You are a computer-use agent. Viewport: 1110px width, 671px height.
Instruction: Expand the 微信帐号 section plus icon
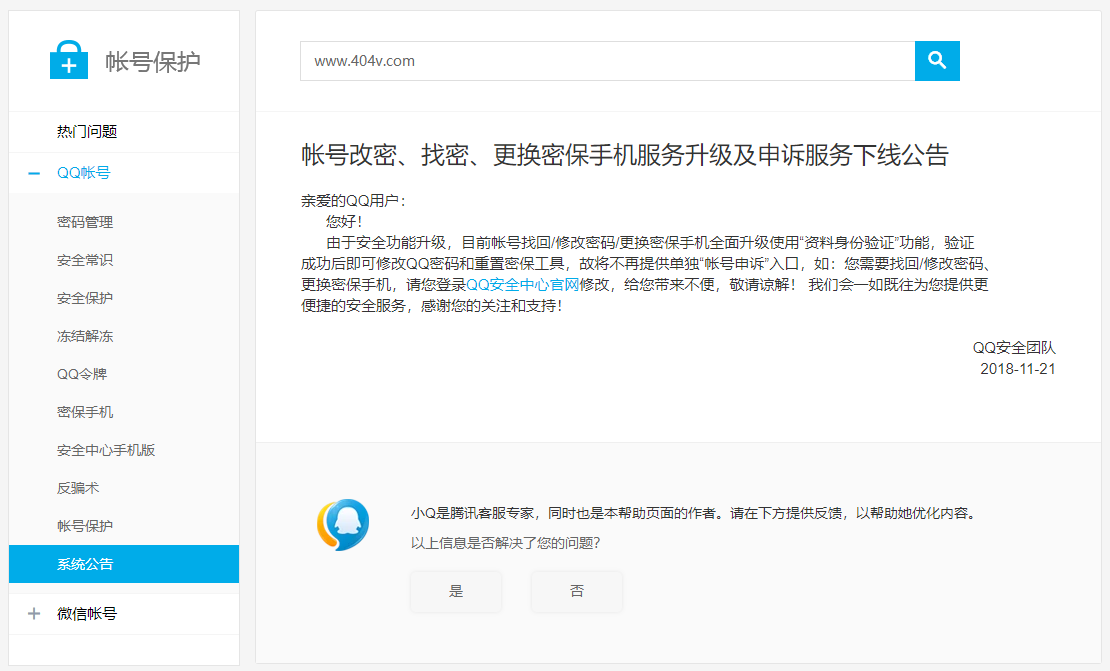click(x=34, y=614)
